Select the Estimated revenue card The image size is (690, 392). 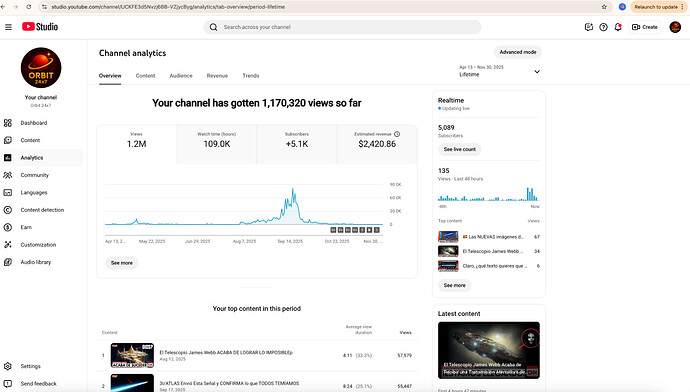[377, 144]
